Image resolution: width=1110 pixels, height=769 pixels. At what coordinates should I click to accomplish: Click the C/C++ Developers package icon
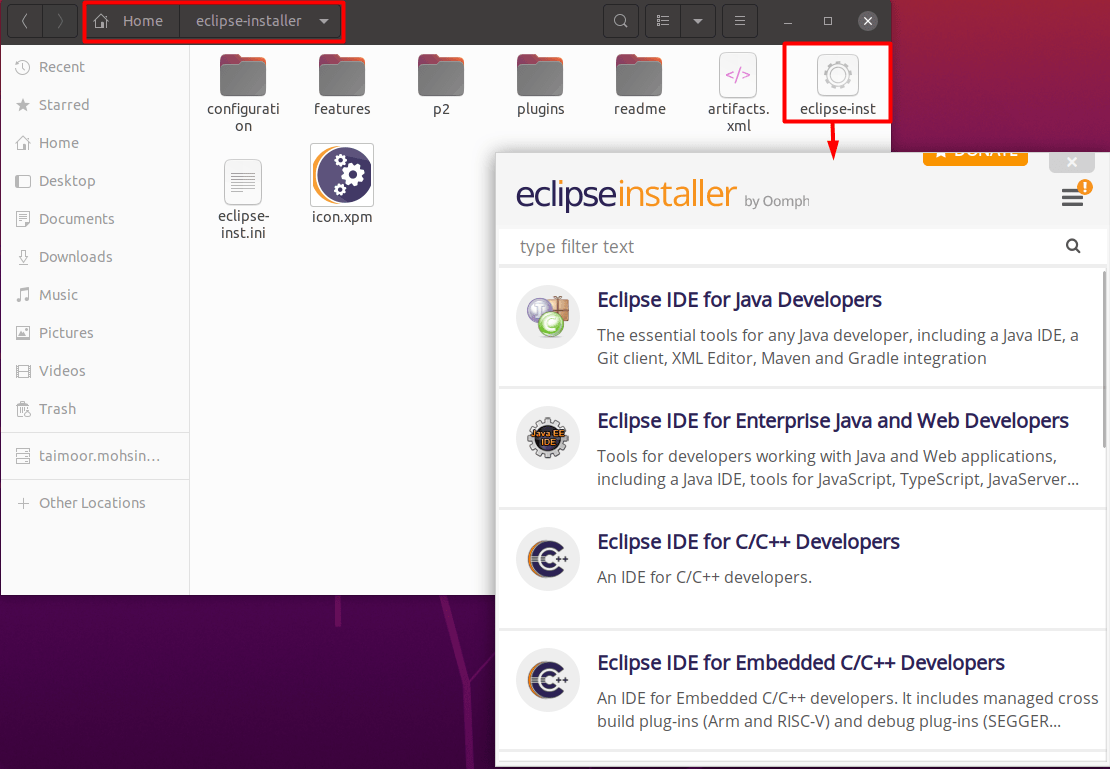coord(548,559)
